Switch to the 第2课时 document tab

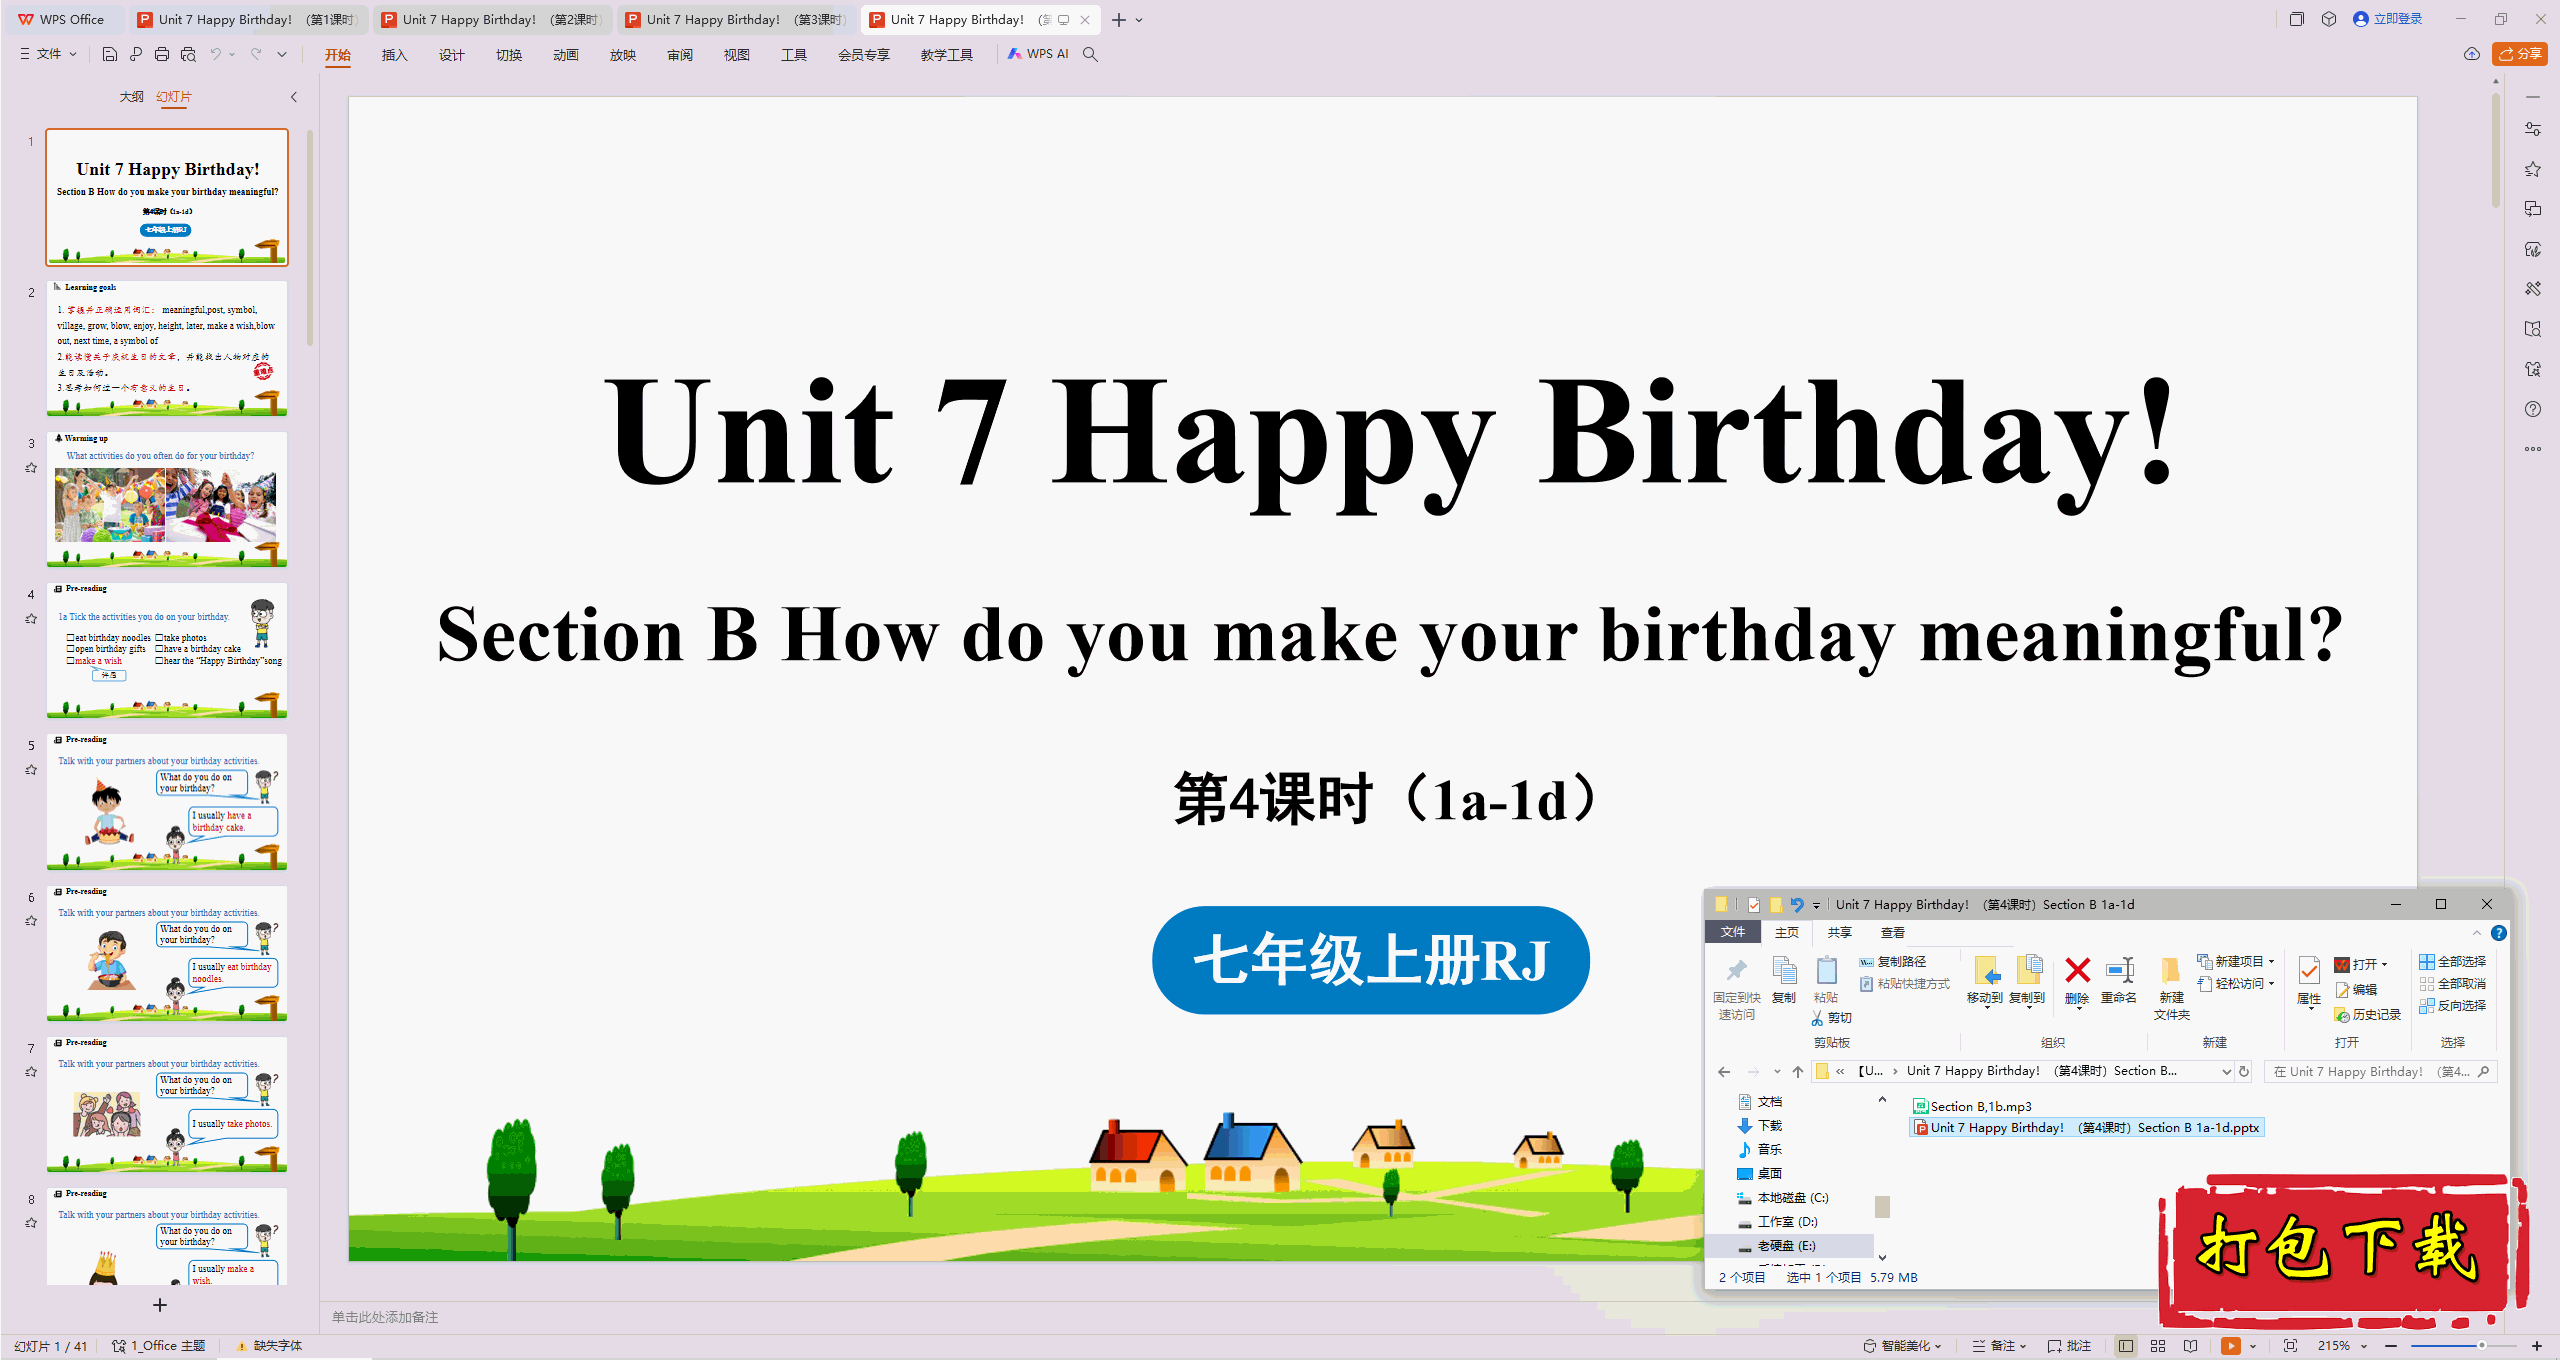click(x=493, y=20)
